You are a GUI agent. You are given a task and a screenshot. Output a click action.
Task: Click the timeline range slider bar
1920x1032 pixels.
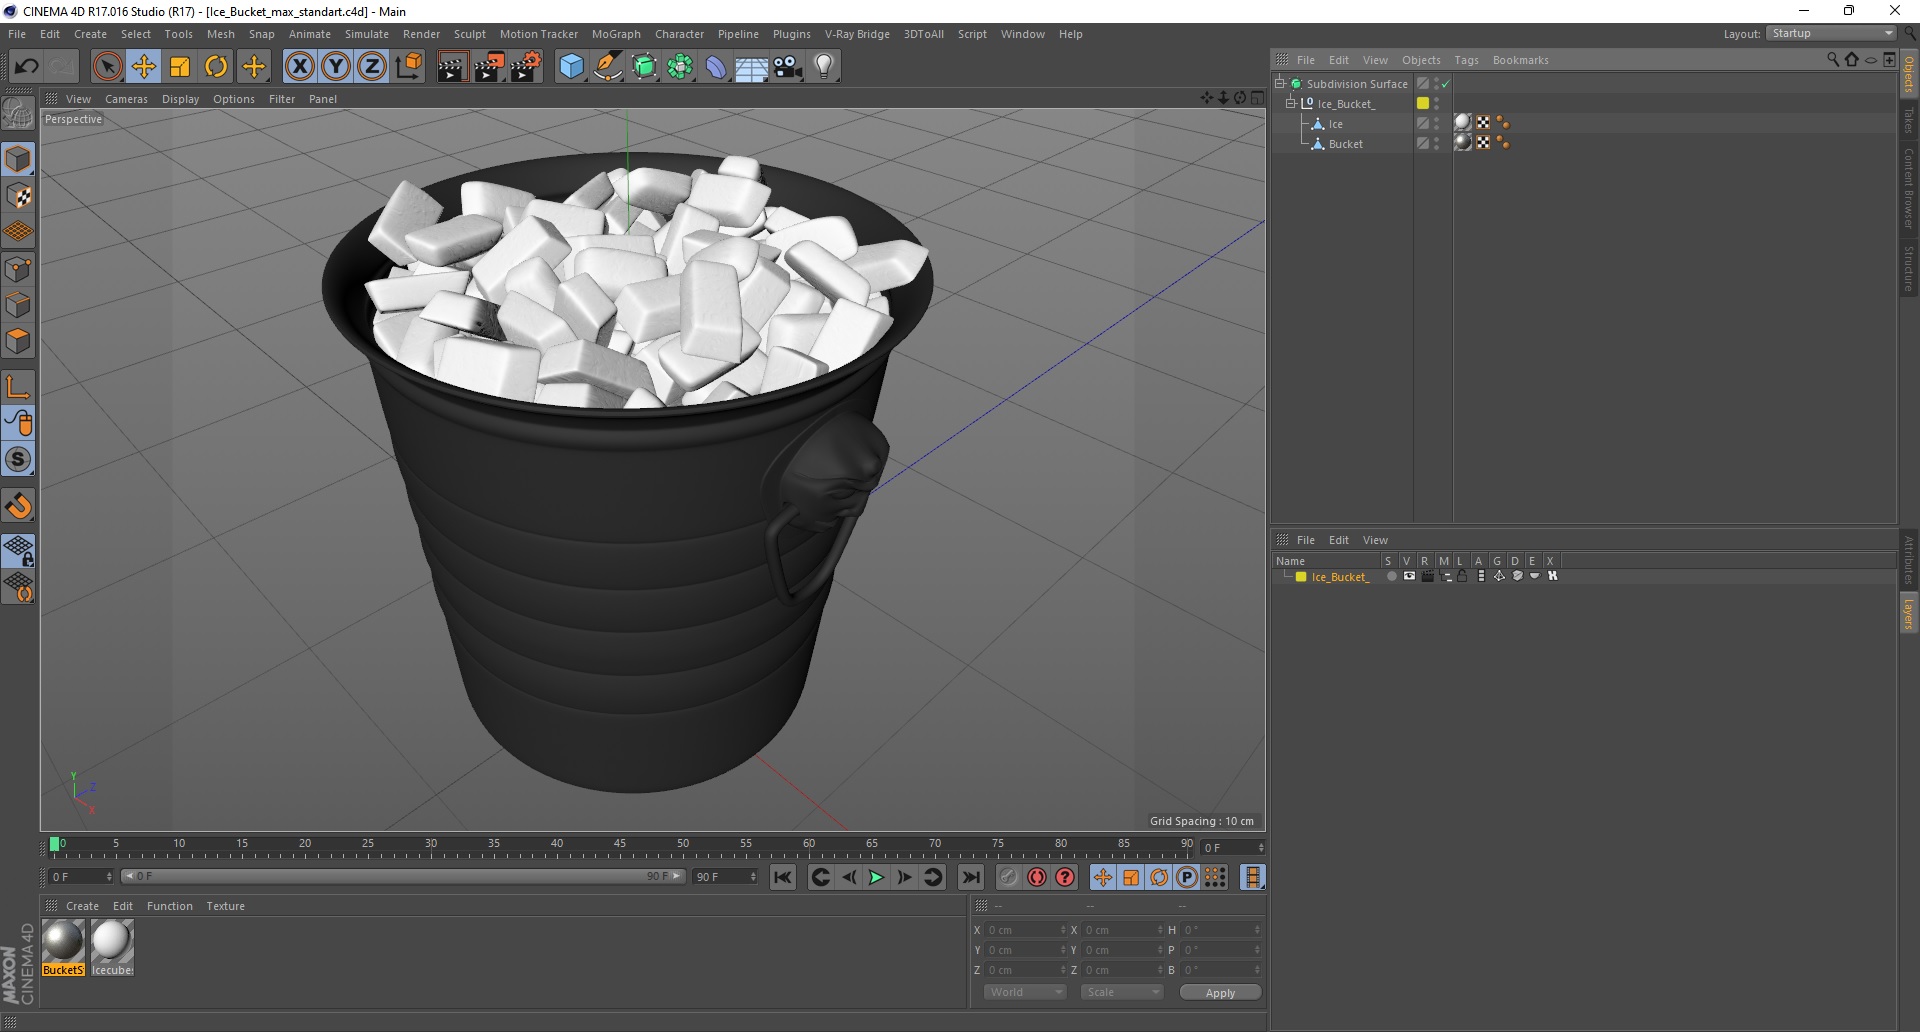(x=403, y=877)
